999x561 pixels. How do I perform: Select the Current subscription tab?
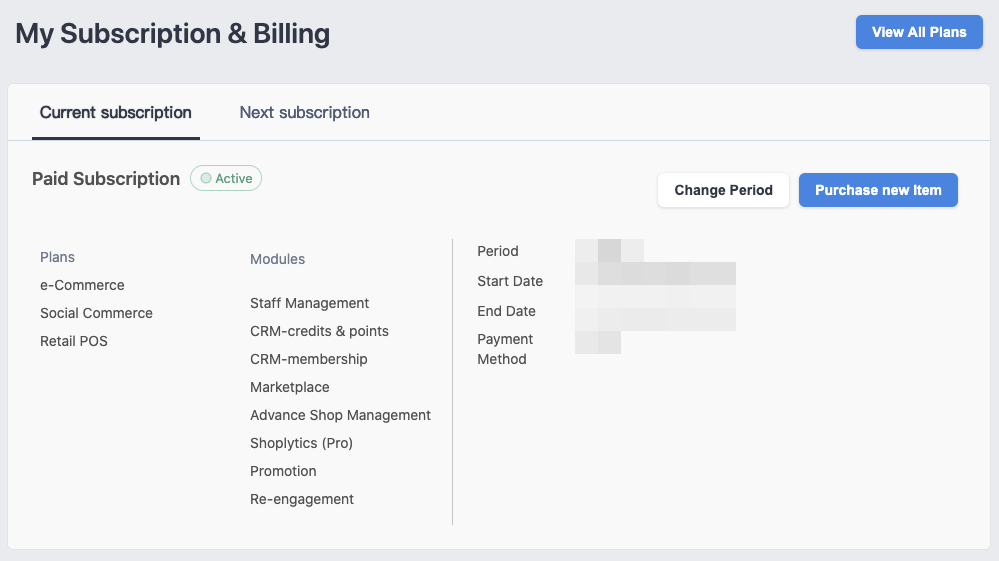pos(115,113)
